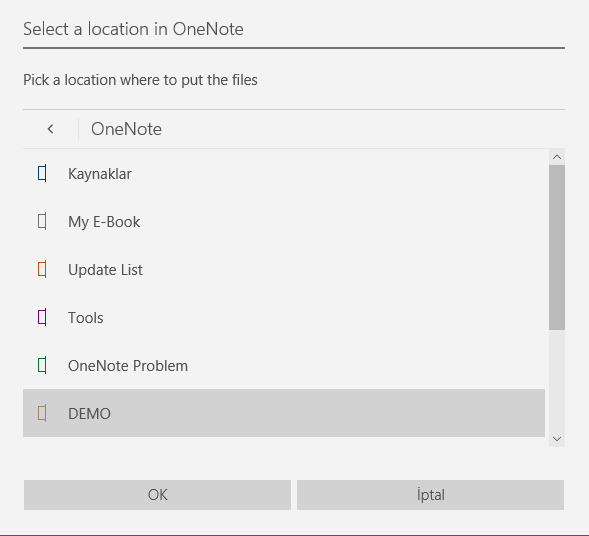Select the Kaynaklar notebook

pos(284,174)
